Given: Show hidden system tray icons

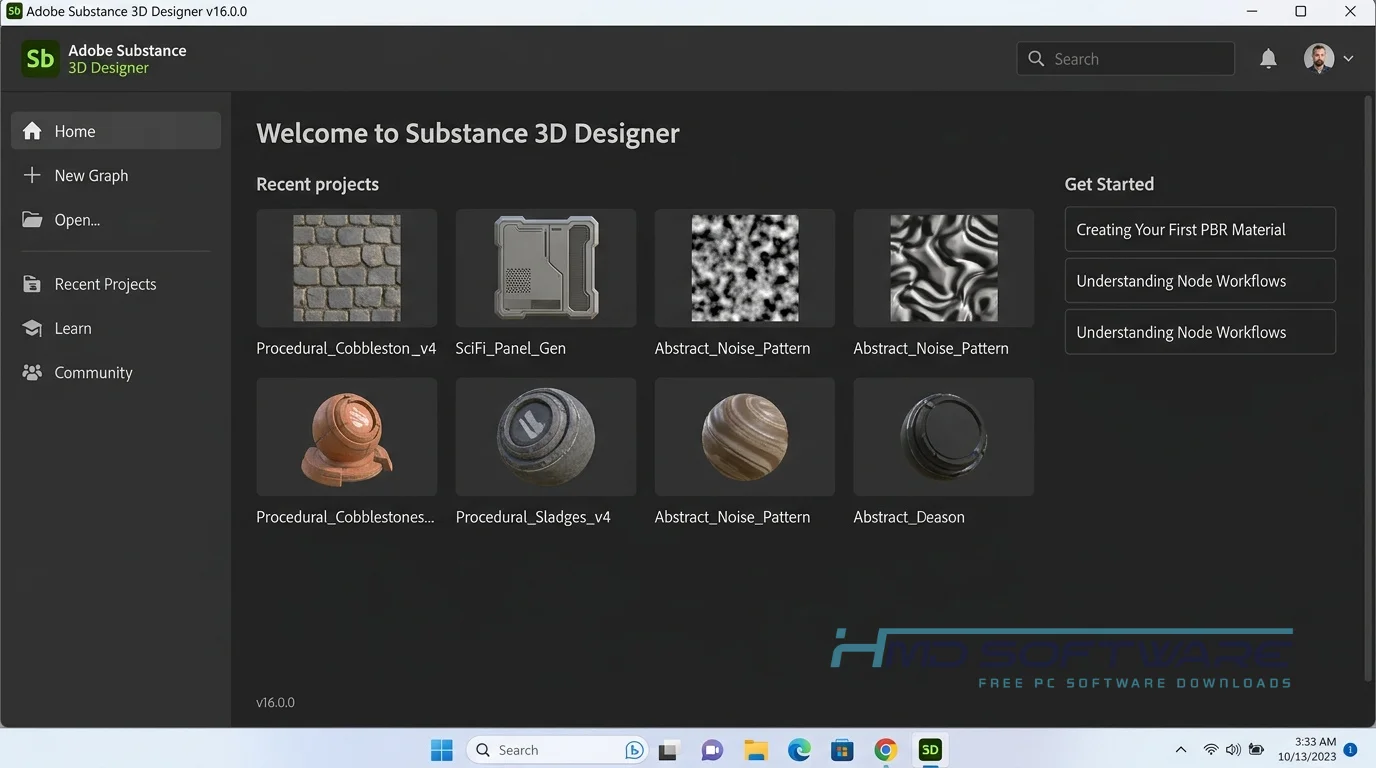Looking at the screenshot, I should [x=1181, y=750].
